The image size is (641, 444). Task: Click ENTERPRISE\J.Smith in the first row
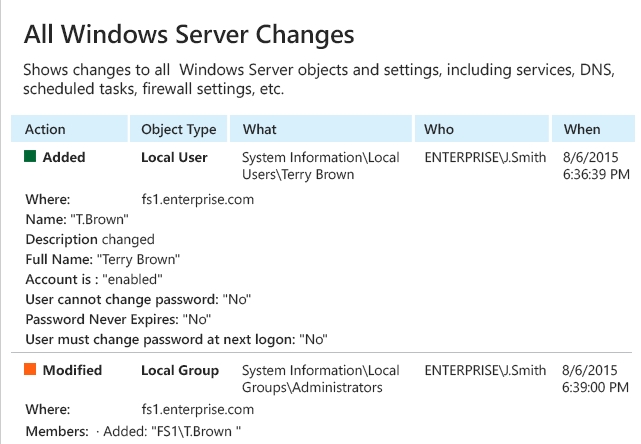coord(485,157)
